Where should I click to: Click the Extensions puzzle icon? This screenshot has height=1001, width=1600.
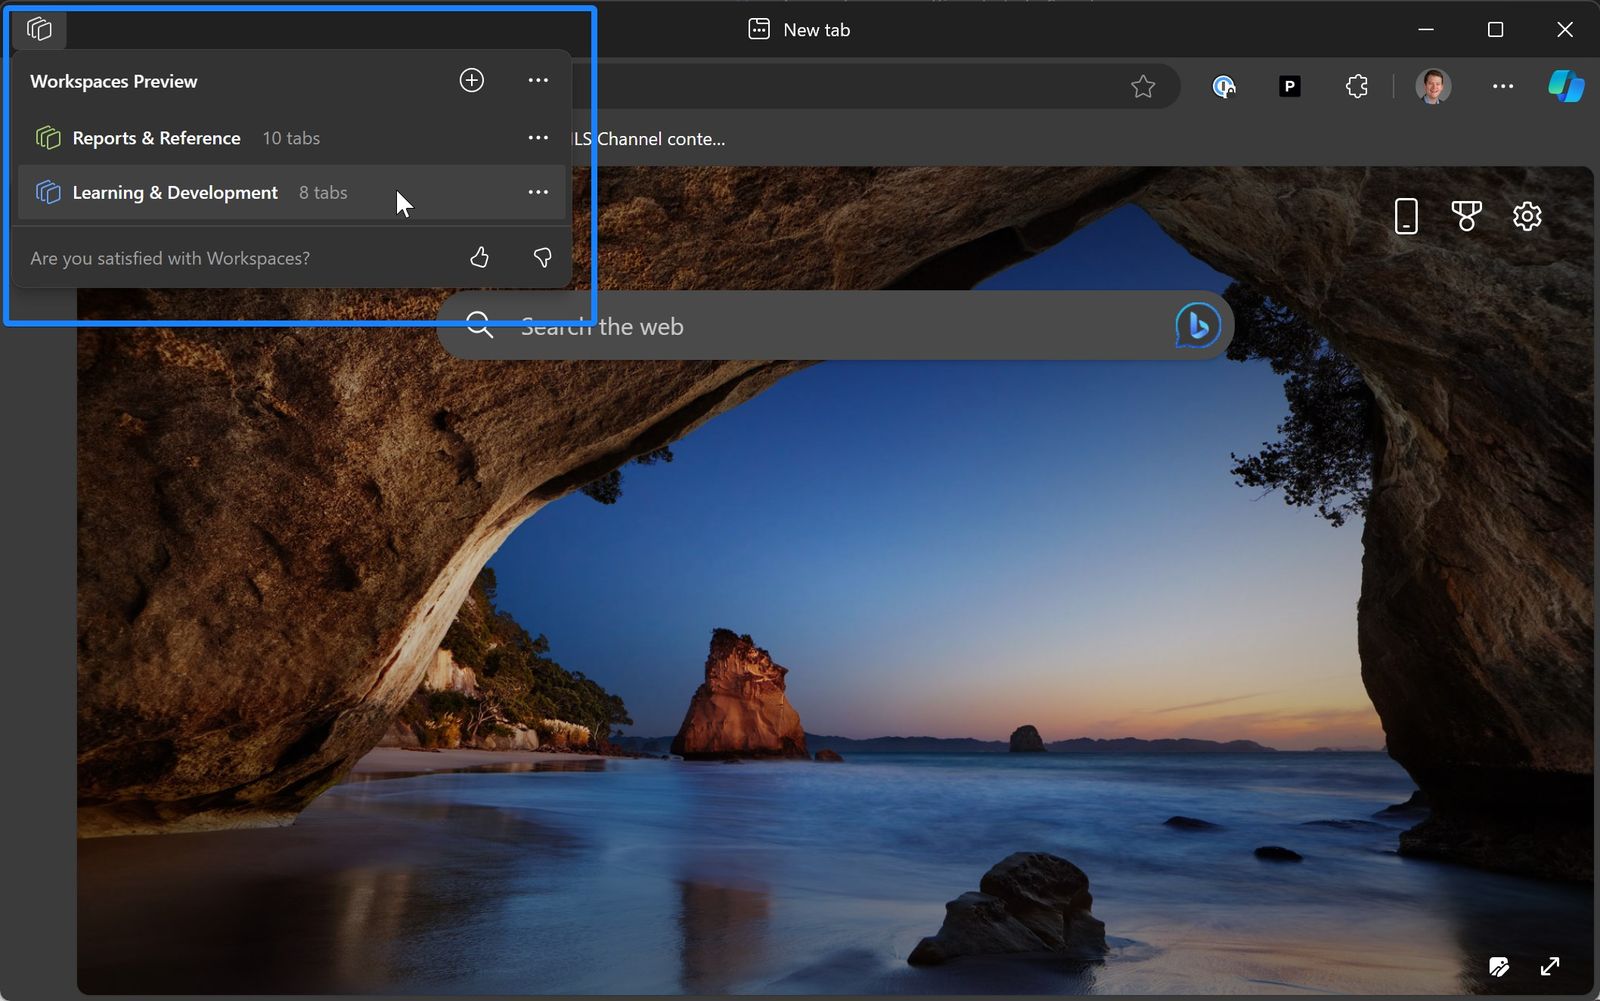(1356, 86)
